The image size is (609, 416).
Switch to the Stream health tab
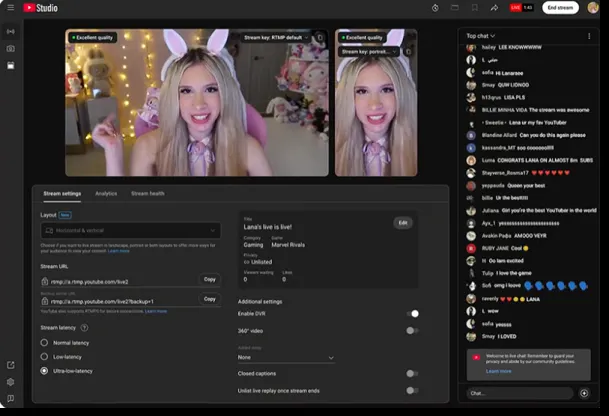[148, 193]
